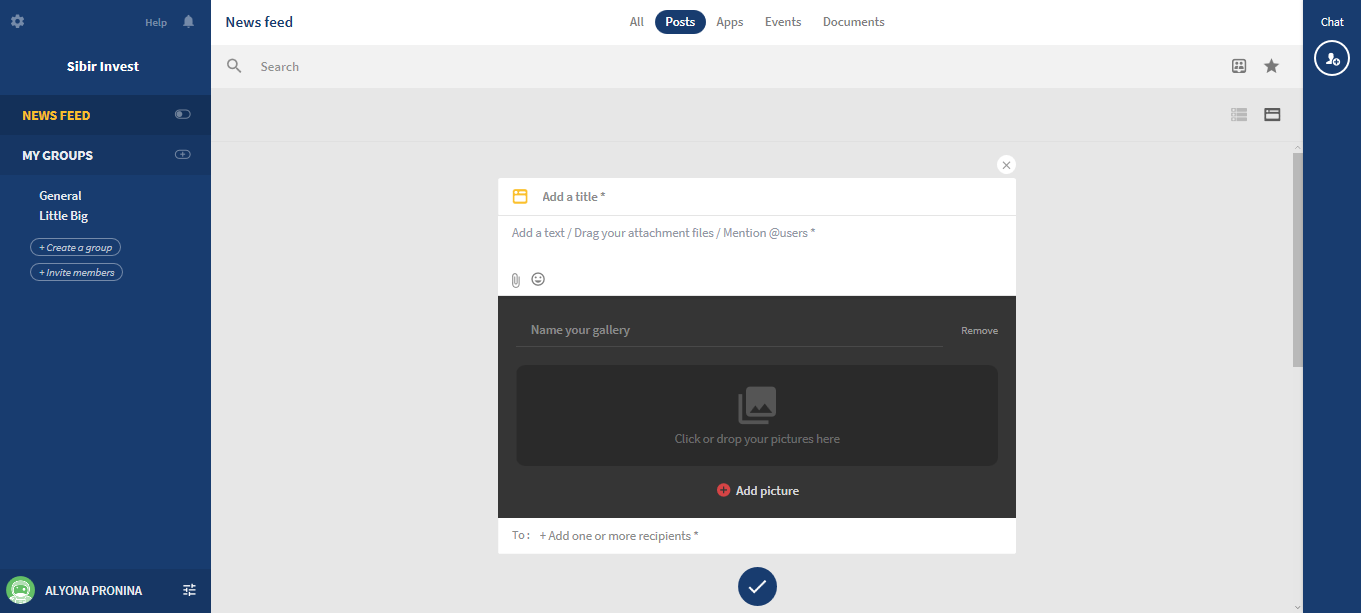Click Invite members button
The image size is (1361, 613).
coord(77,272)
